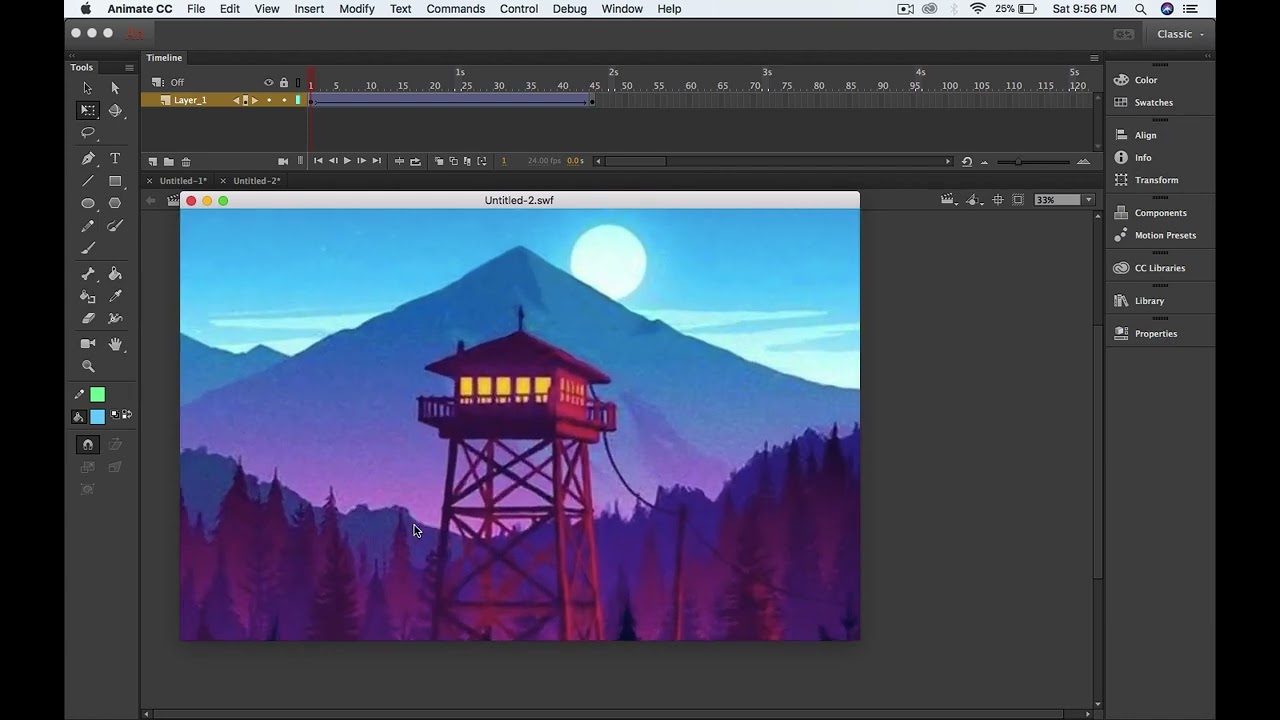Select the Paint Bucket tool
1280x720 pixels.
115,273
